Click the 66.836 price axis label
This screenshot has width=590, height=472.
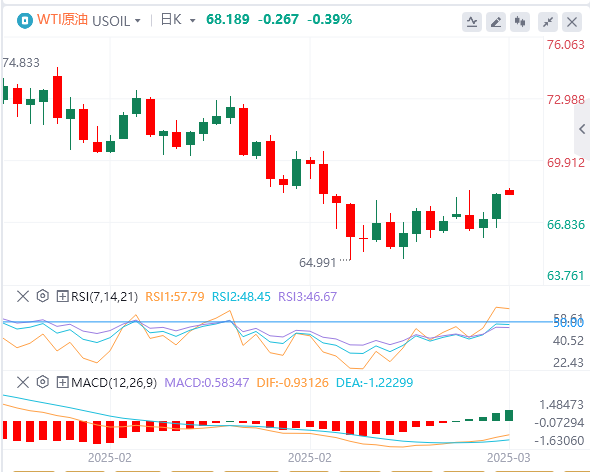(x=566, y=225)
